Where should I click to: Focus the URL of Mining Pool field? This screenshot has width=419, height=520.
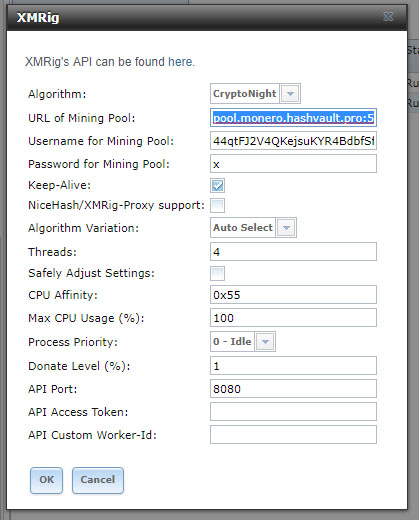point(293,118)
